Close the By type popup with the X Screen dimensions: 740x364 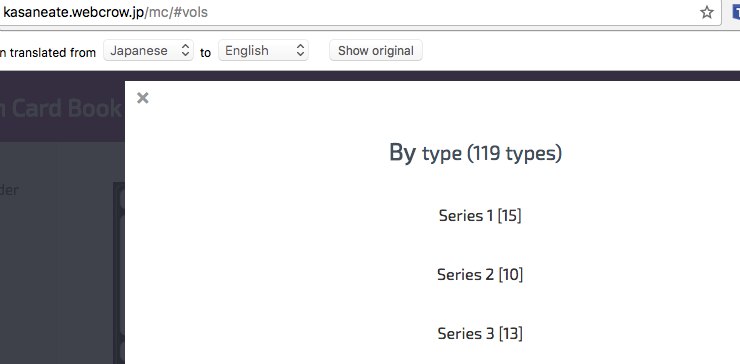pos(143,98)
